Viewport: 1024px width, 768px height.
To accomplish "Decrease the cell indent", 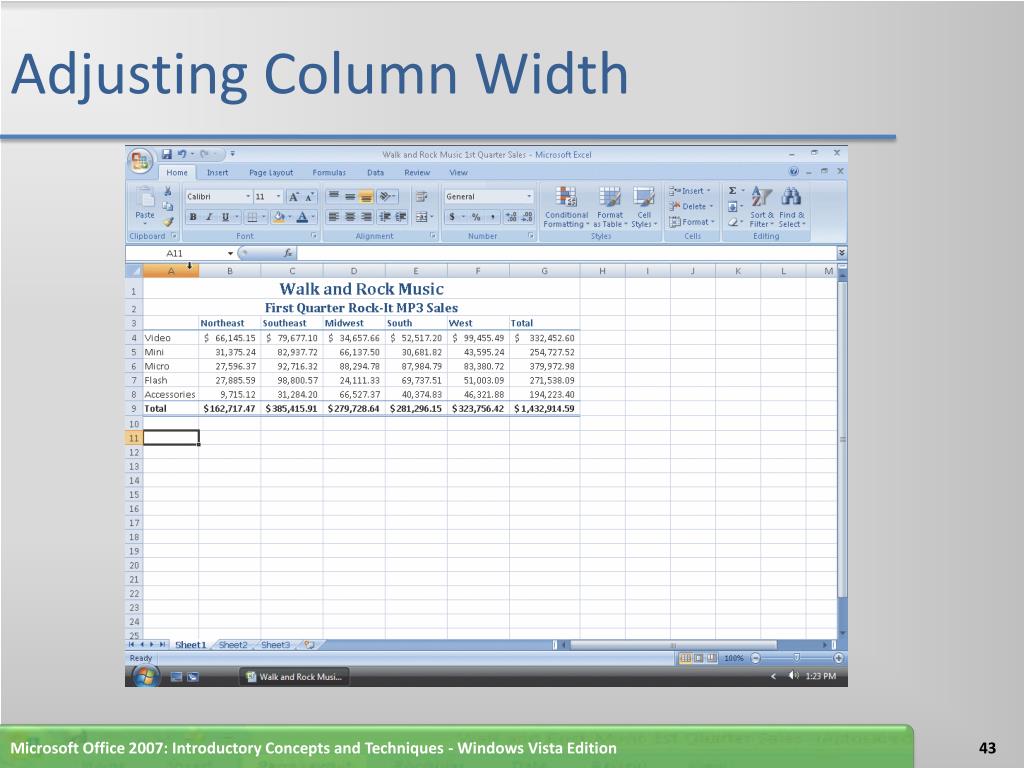I will [x=385, y=217].
